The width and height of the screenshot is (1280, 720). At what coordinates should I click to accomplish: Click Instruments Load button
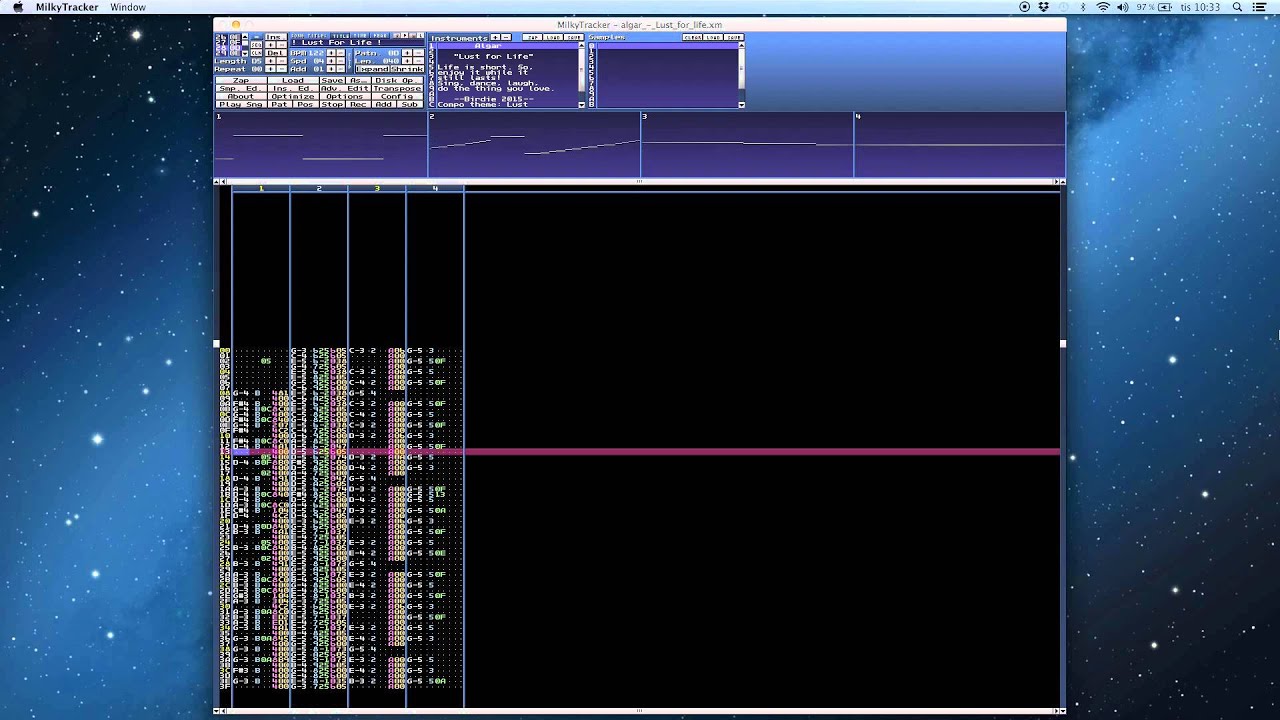(x=553, y=38)
